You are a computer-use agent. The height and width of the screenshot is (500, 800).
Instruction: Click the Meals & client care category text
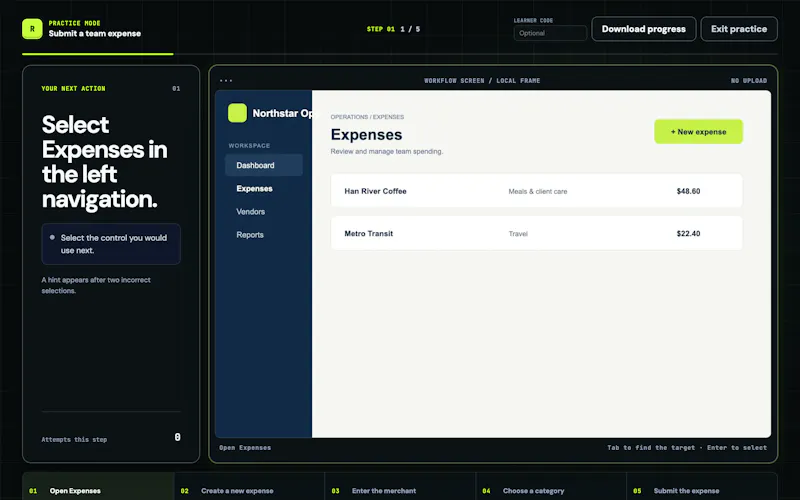[x=538, y=191]
